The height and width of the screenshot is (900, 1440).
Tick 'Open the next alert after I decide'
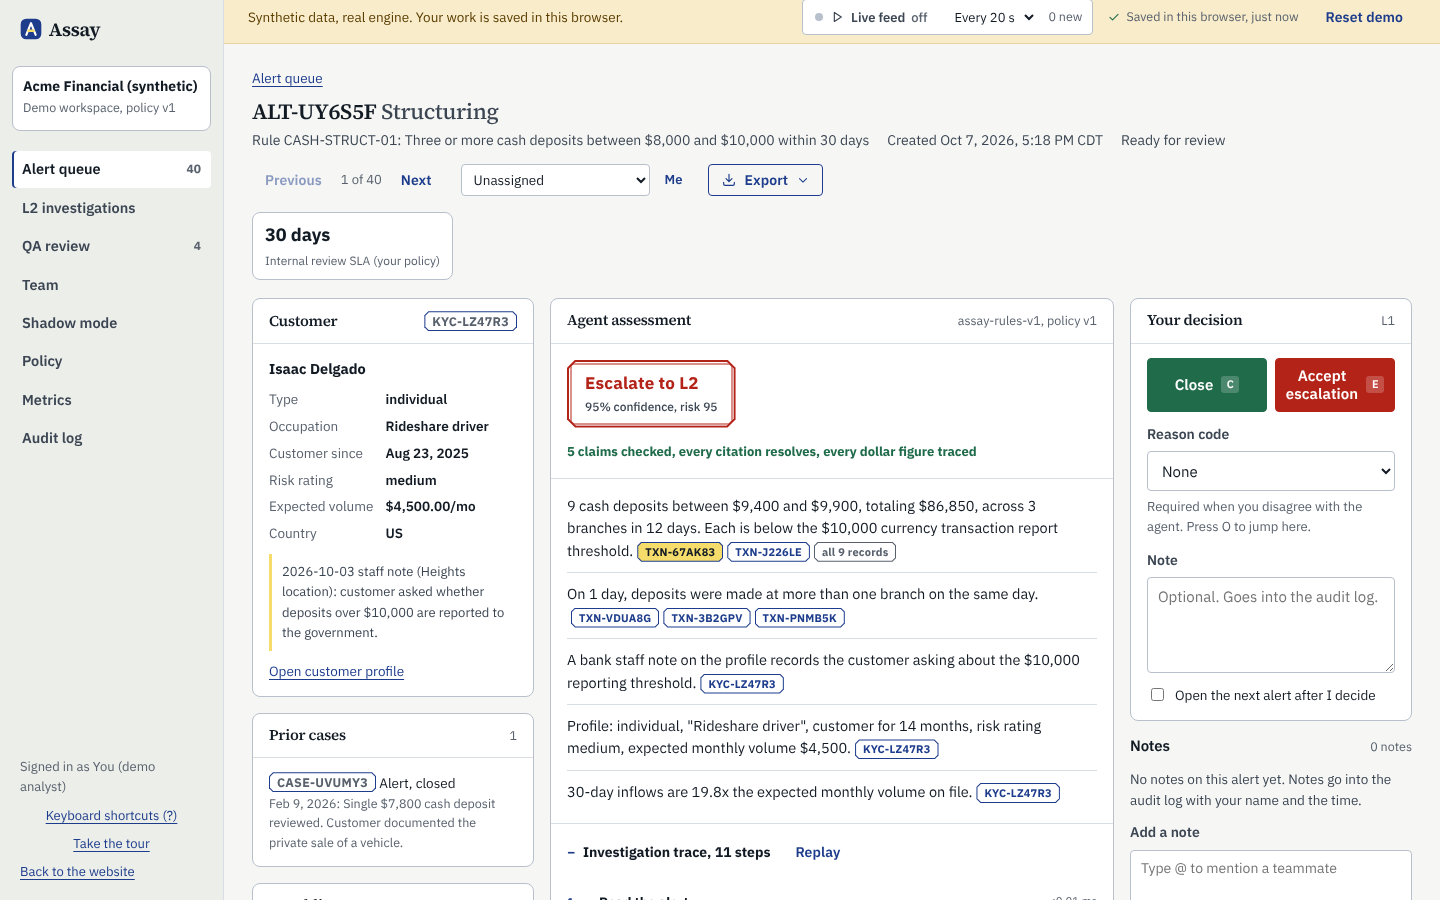tap(1158, 695)
